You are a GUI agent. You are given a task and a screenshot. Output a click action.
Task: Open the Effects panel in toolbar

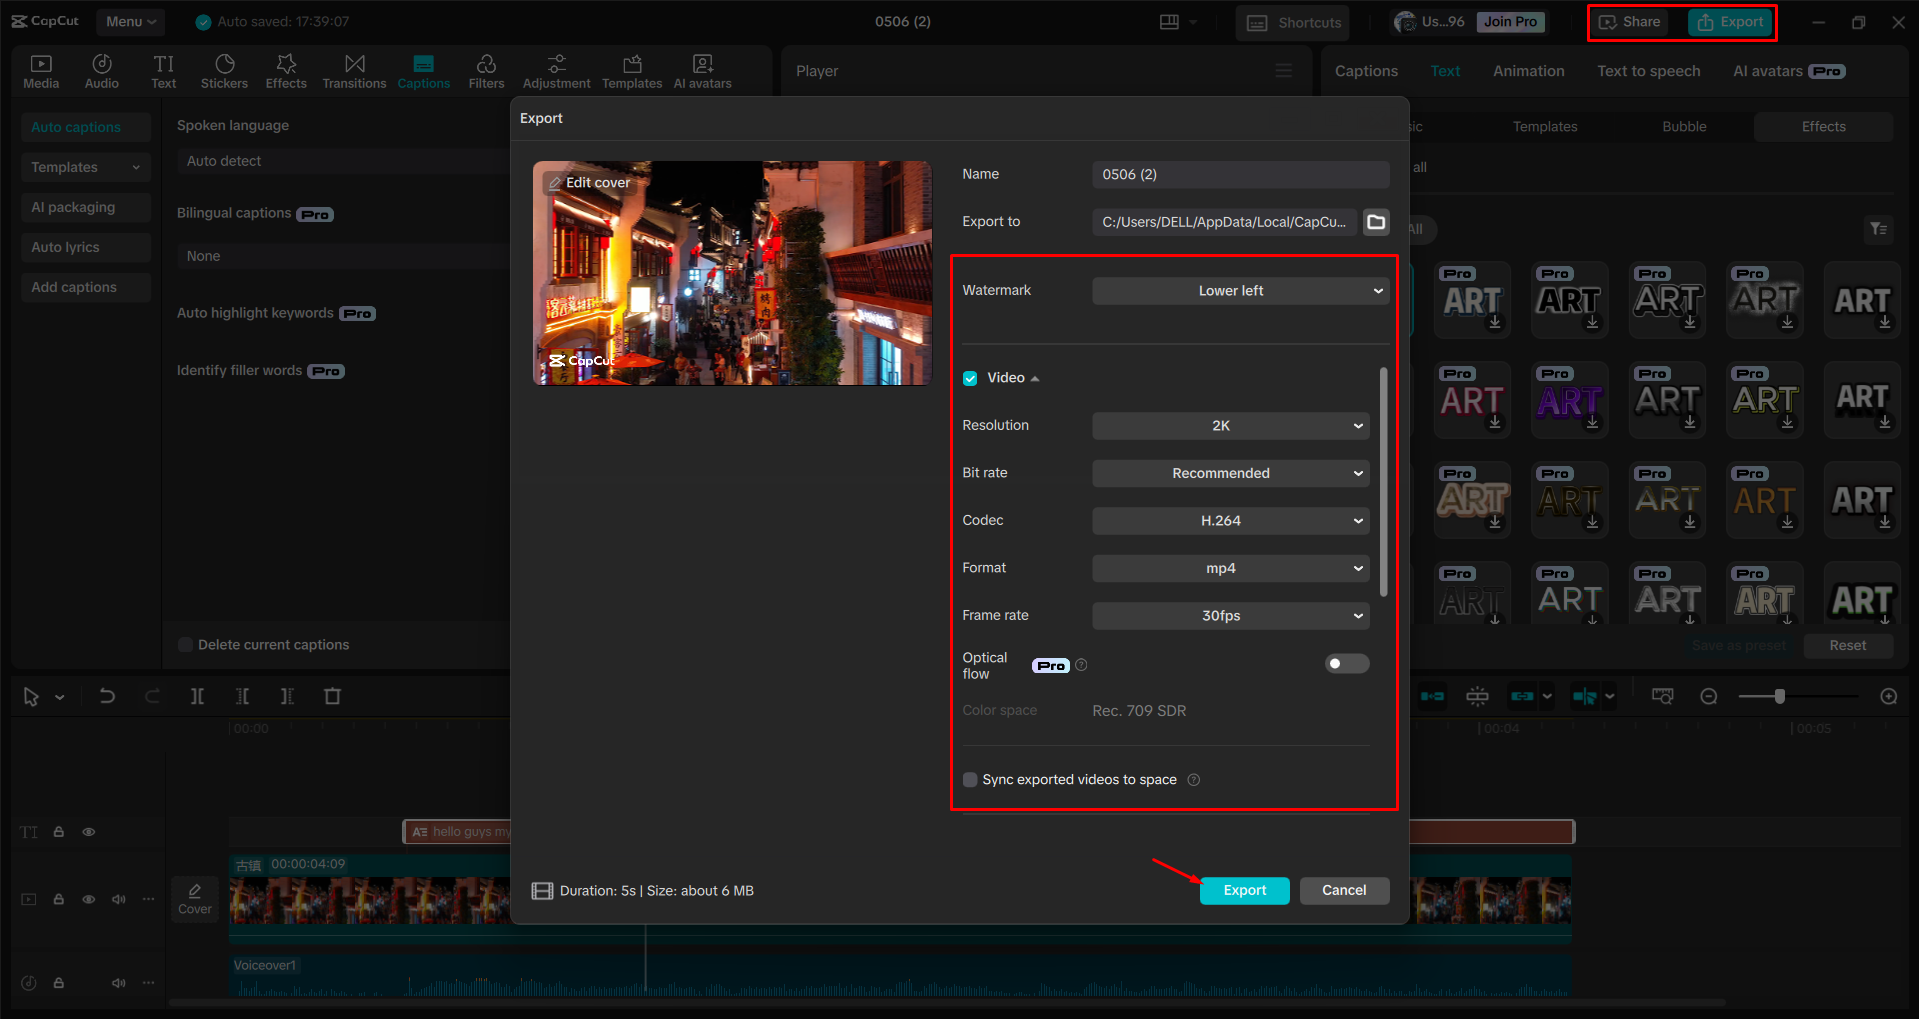pos(286,71)
